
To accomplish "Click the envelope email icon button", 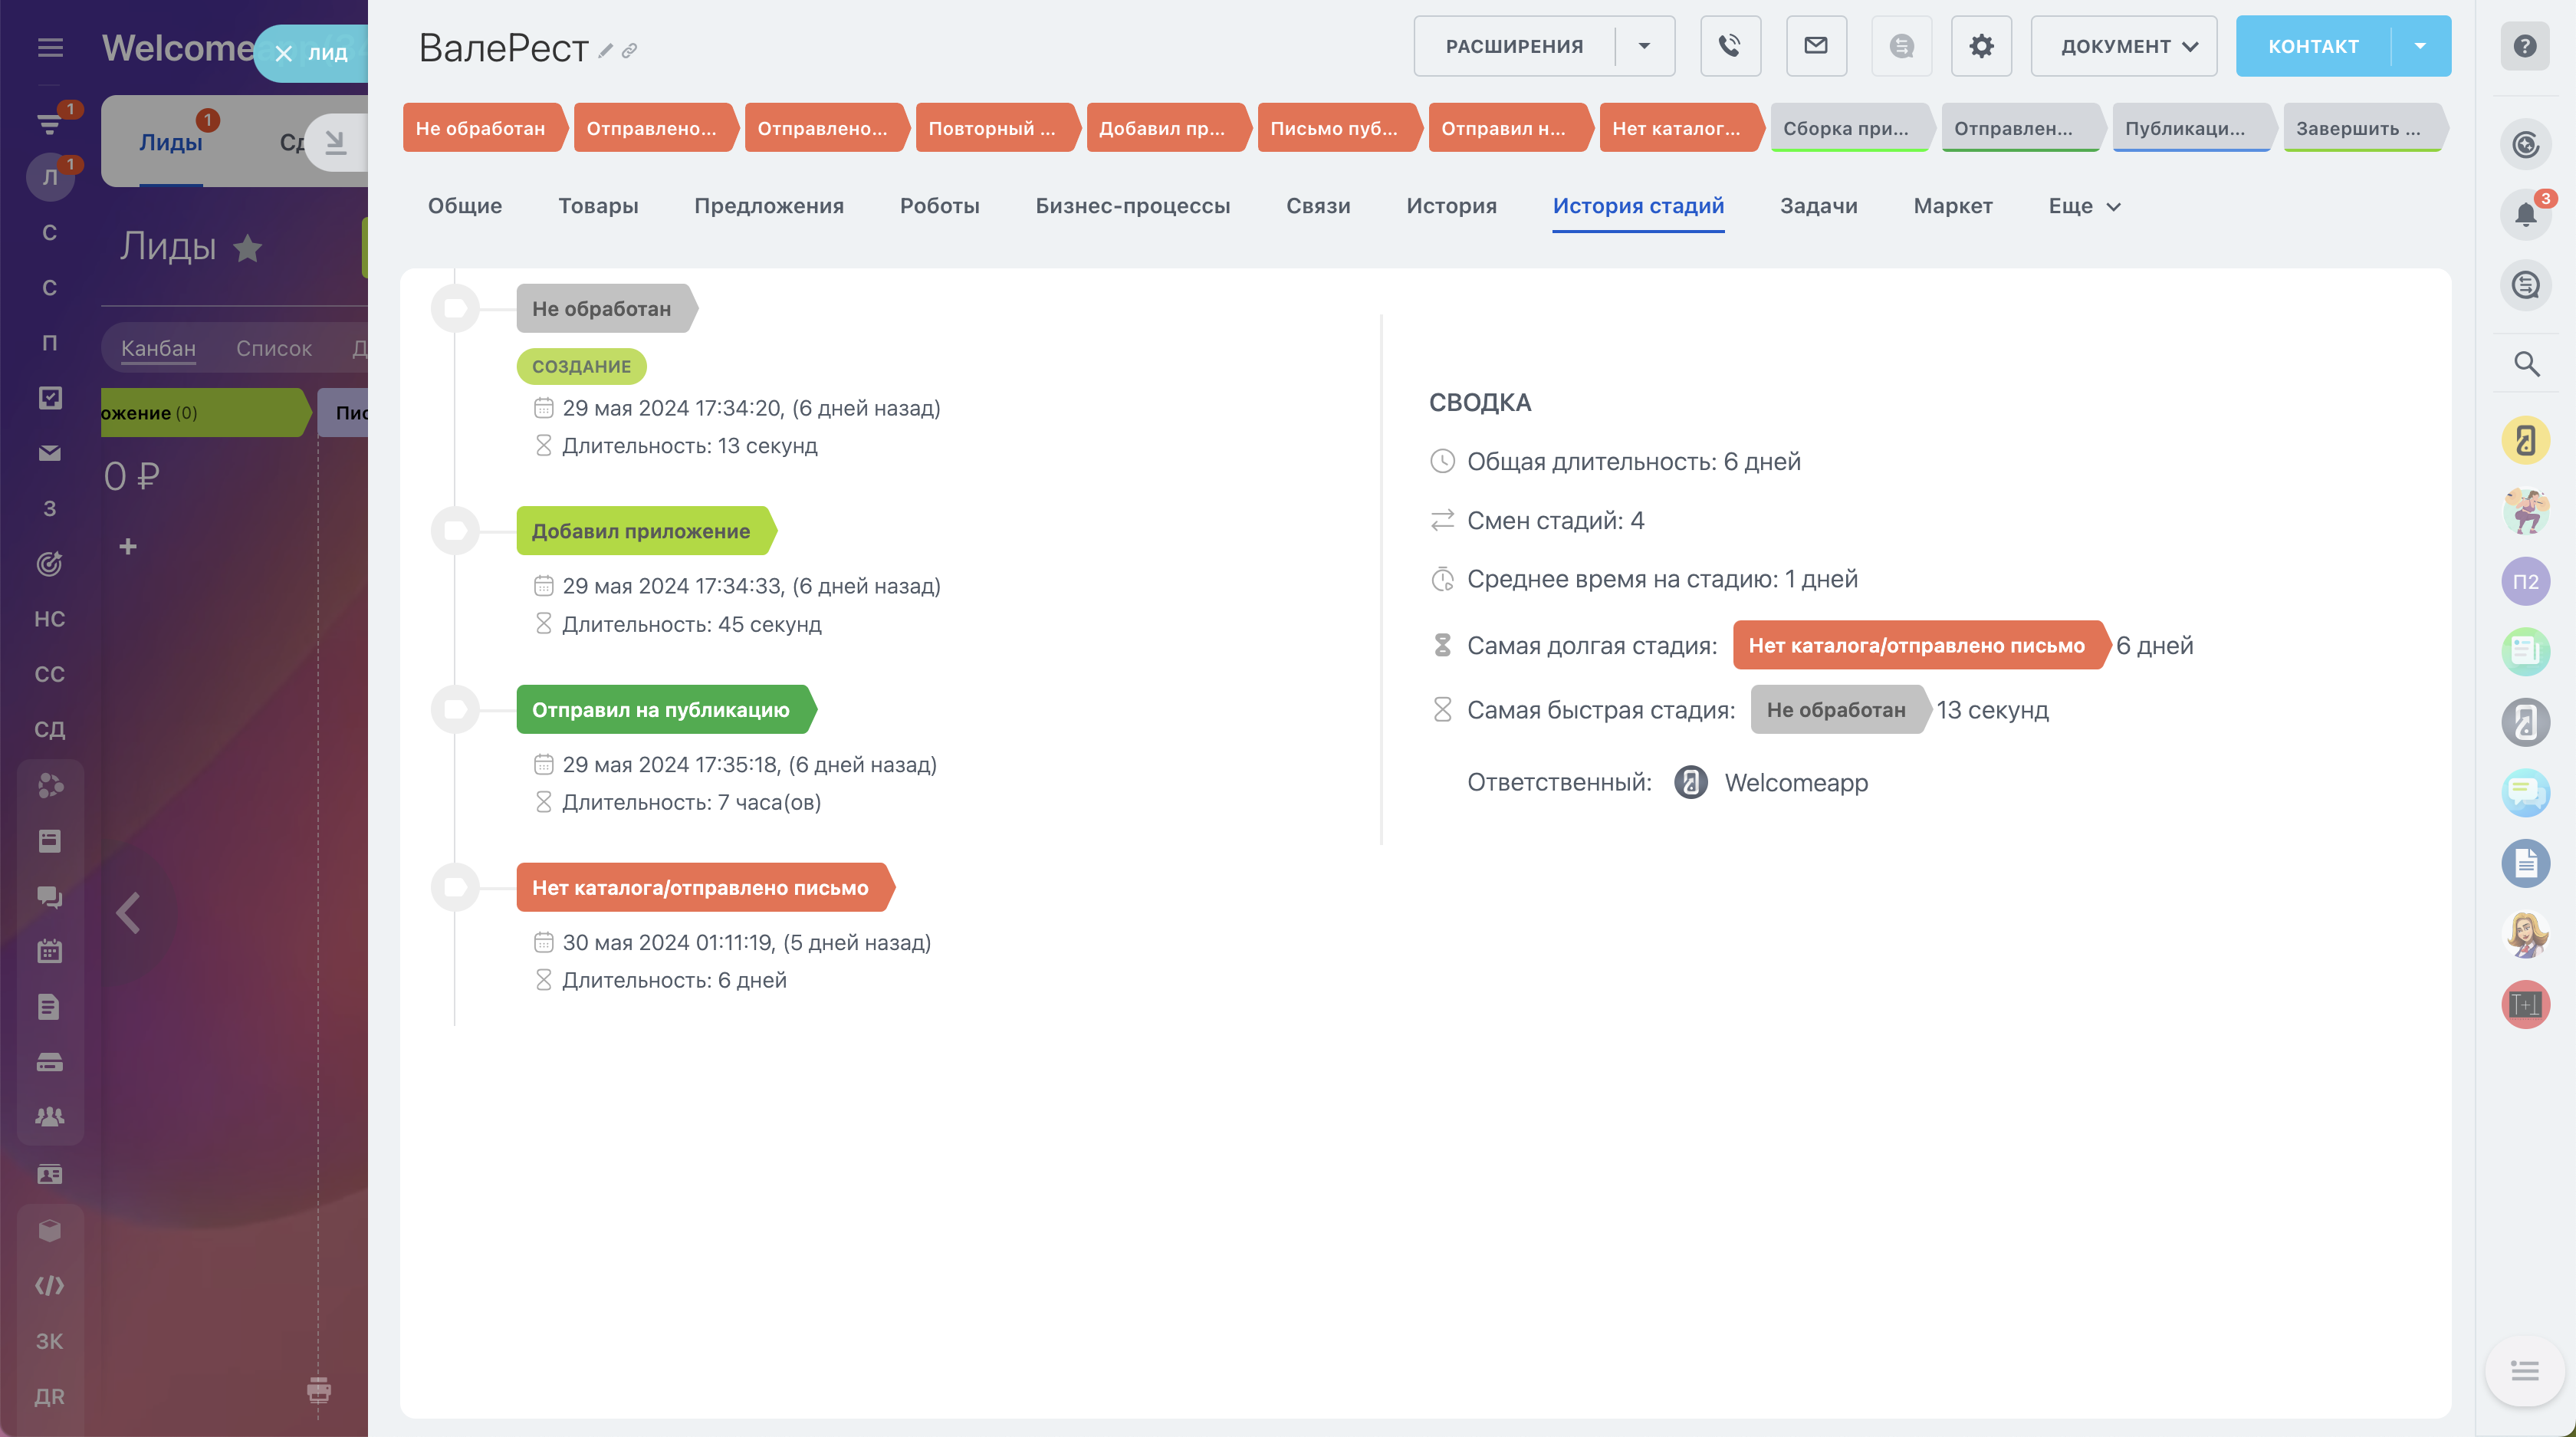I will coord(1815,46).
